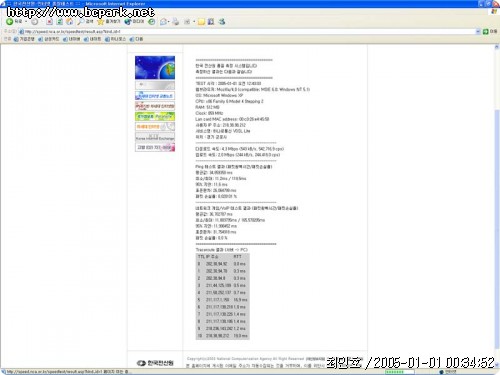Open the 하나포스 links-bar shortcut
500x375 pixels.
coord(116,39)
